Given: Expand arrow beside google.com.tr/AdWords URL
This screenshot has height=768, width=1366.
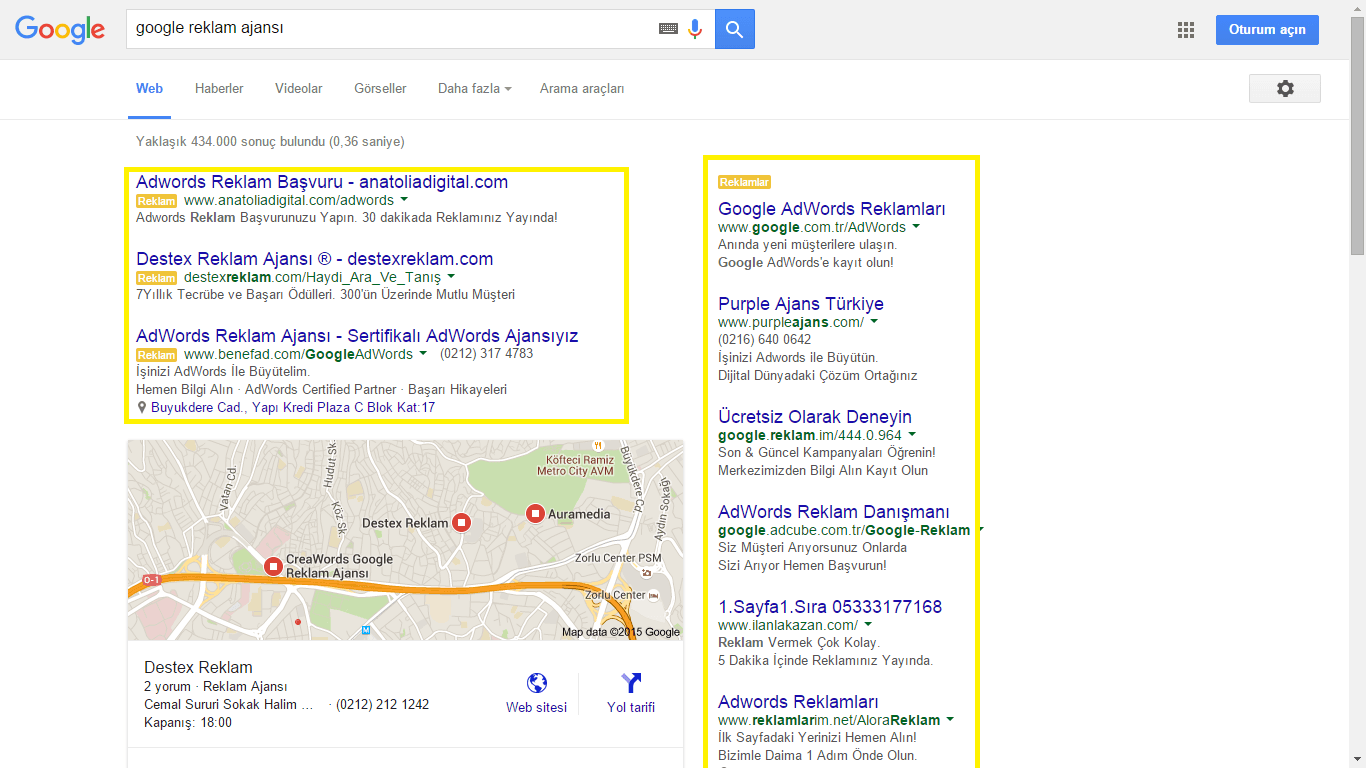Looking at the screenshot, I should tap(916, 227).
